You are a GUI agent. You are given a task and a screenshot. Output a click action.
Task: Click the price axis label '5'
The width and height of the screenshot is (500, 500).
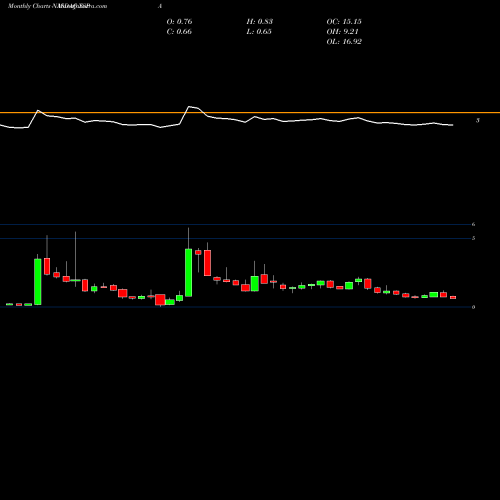(473, 238)
